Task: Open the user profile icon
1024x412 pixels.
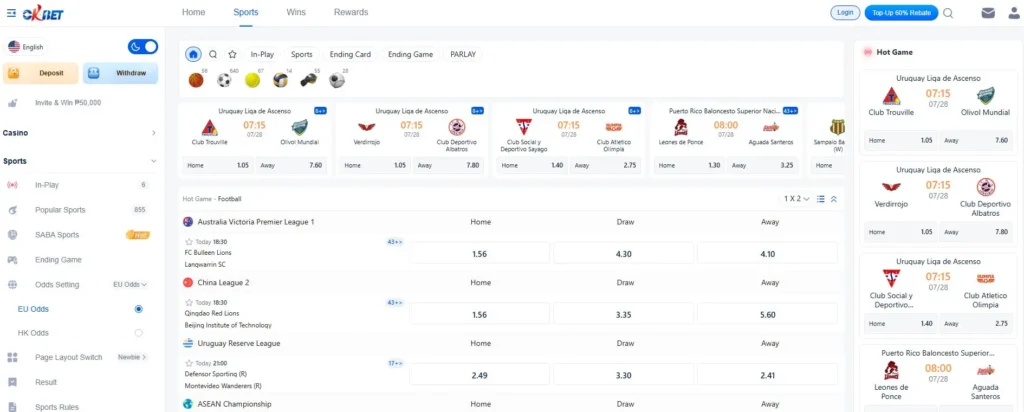Action: point(1013,12)
